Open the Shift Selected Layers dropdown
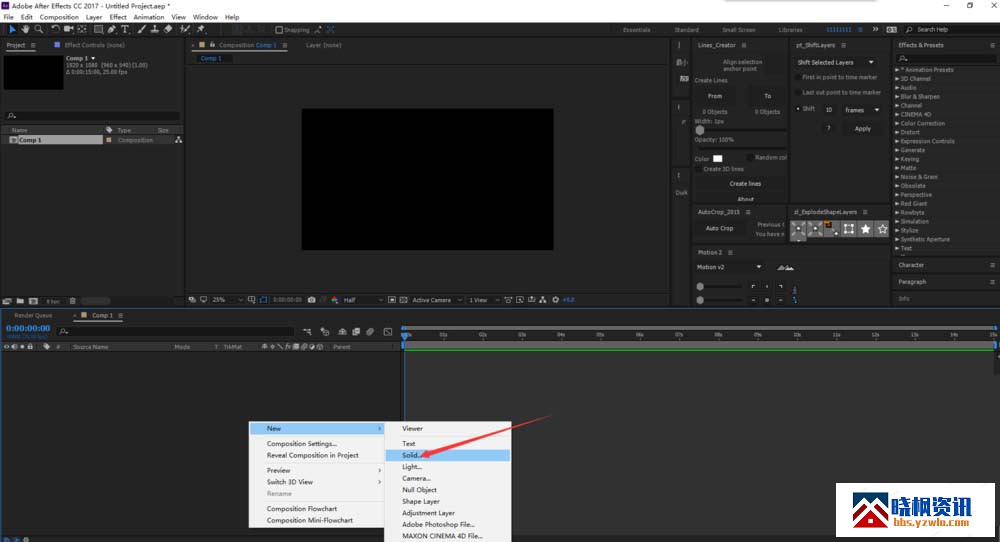The width and height of the screenshot is (1000, 542). (x=835, y=62)
